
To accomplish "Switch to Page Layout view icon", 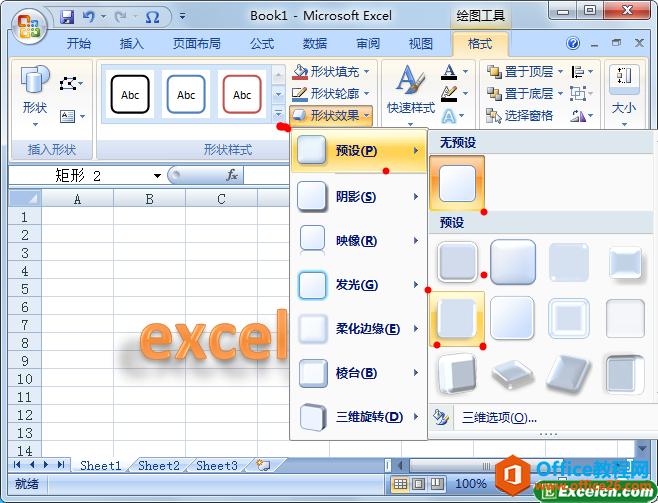I will point(418,485).
